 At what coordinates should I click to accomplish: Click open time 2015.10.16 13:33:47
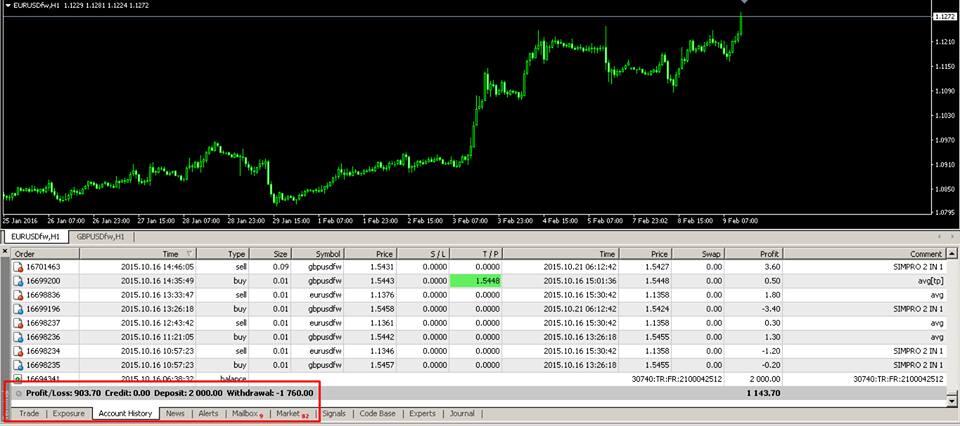pyautogui.click(x=157, y=296)
